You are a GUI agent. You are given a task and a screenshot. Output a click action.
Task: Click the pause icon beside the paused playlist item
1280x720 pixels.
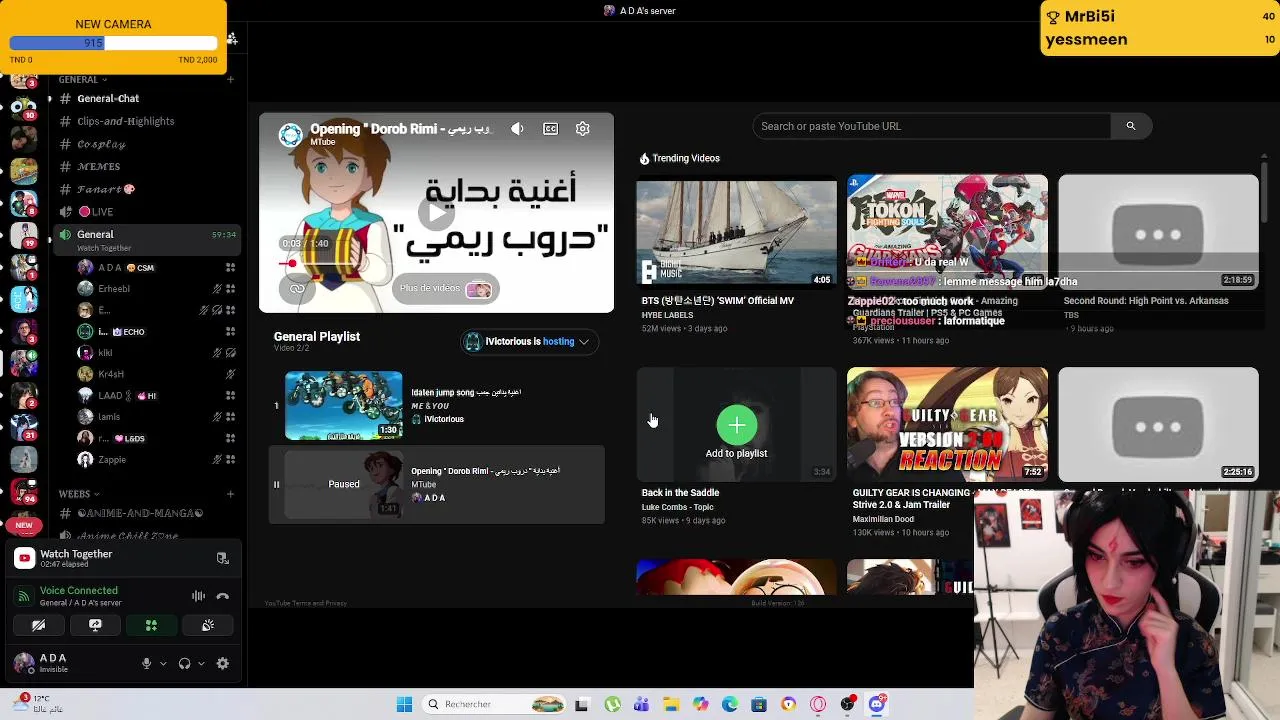(x=277, y=485)
